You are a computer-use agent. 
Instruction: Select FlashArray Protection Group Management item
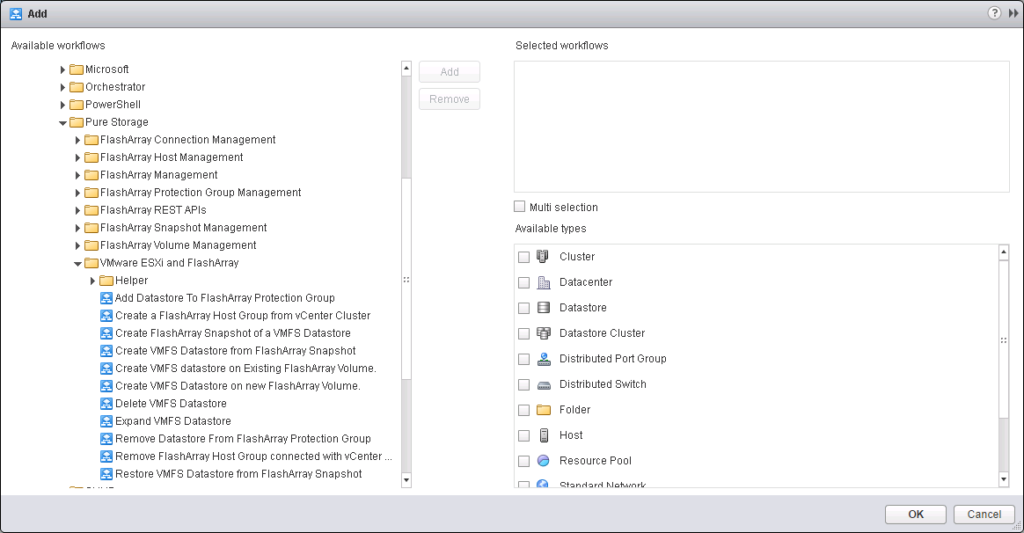click(x=200, y=193)
